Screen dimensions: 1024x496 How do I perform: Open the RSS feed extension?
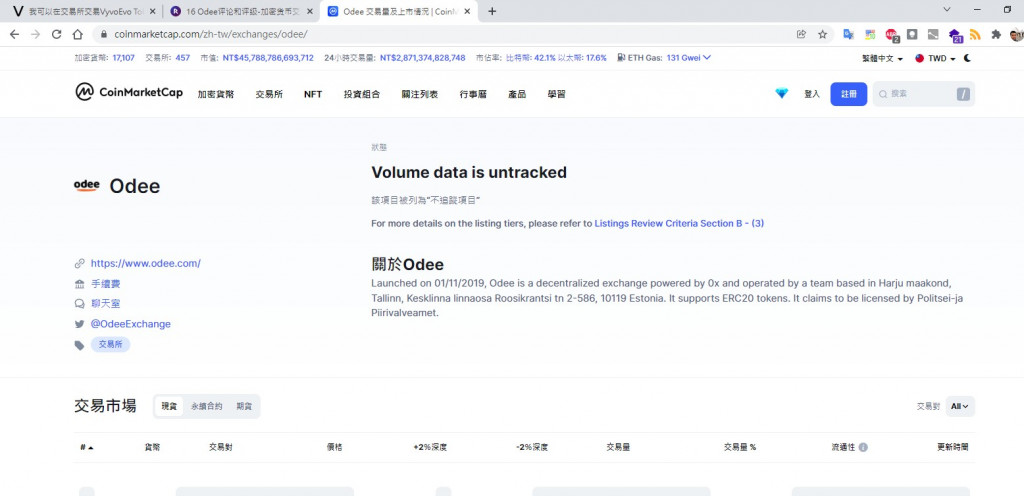click(x=975, y=35)
